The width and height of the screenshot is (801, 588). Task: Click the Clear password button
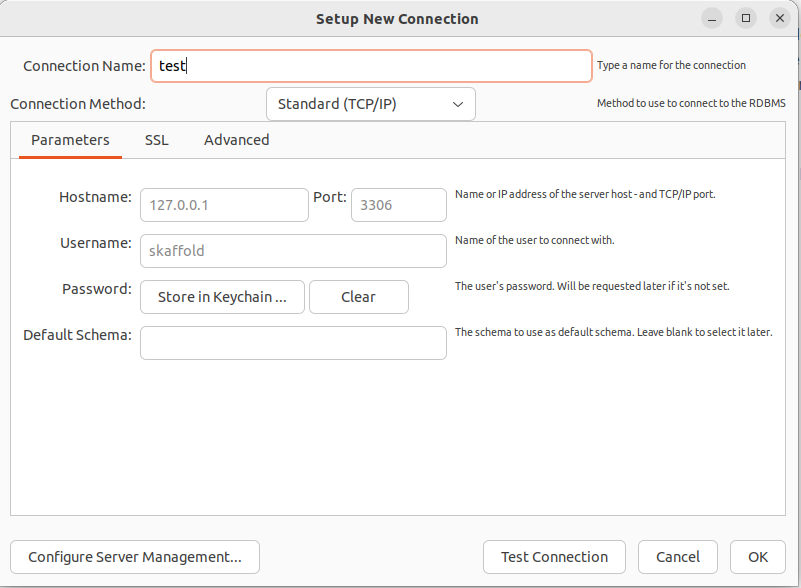359,297
